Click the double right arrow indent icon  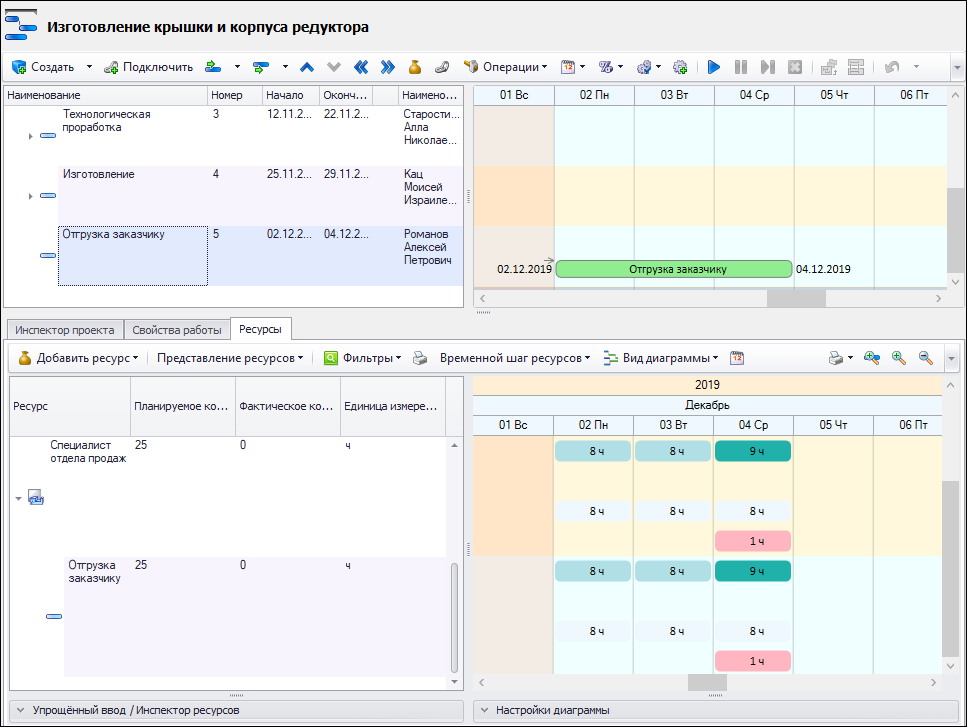387,67
